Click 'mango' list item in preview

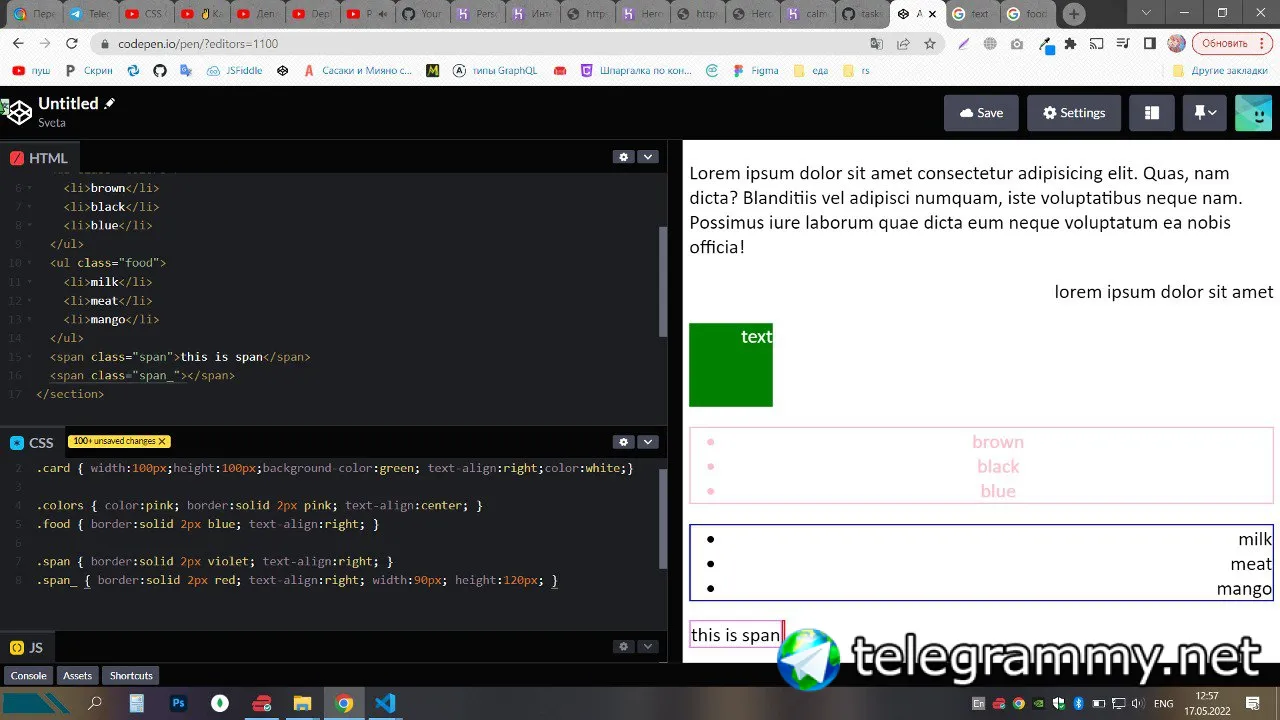[1244, 589]
